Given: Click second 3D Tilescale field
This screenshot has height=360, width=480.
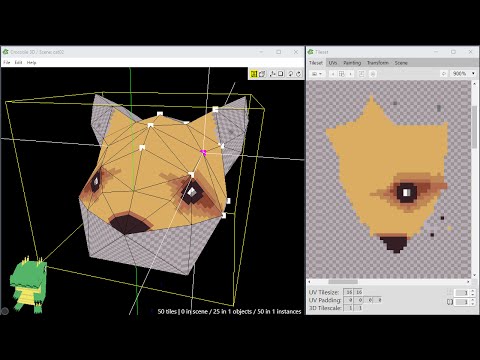Looking at the screenshot, I should [x=359, y=308].
